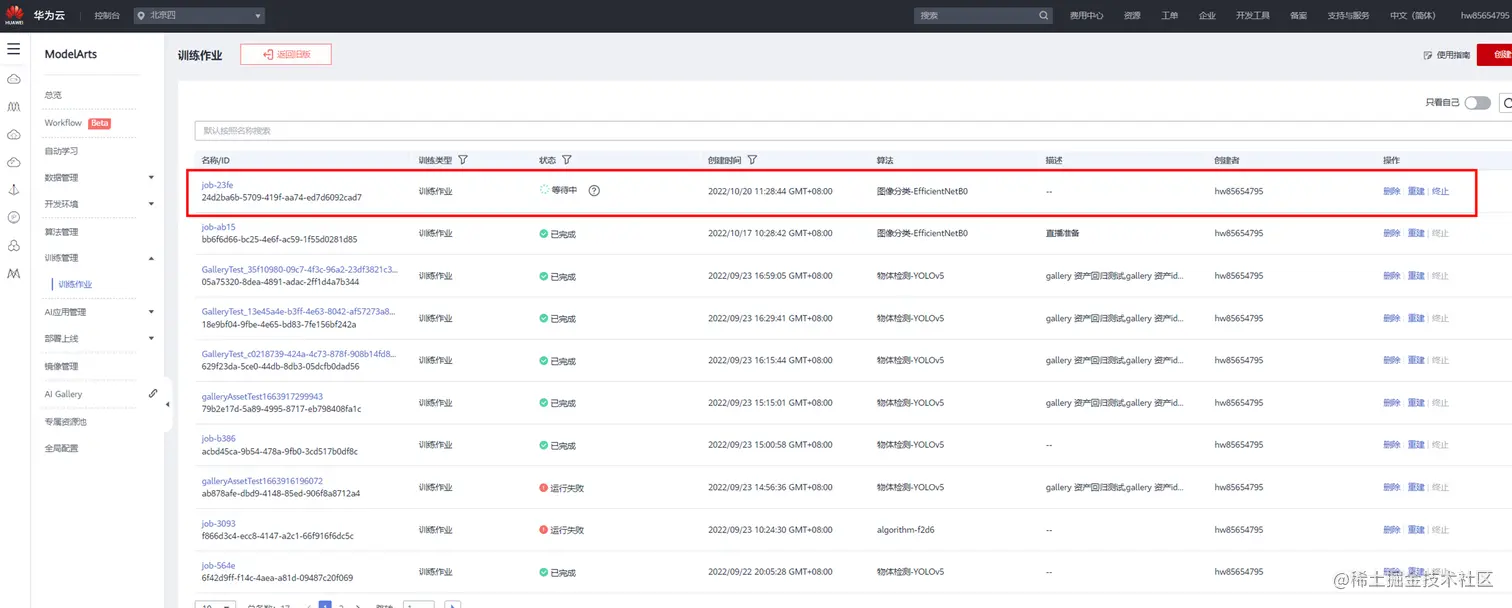Click the second icon in the left rail
The height and width of the screenshot is (608, 1512).
tap(14, 106)
